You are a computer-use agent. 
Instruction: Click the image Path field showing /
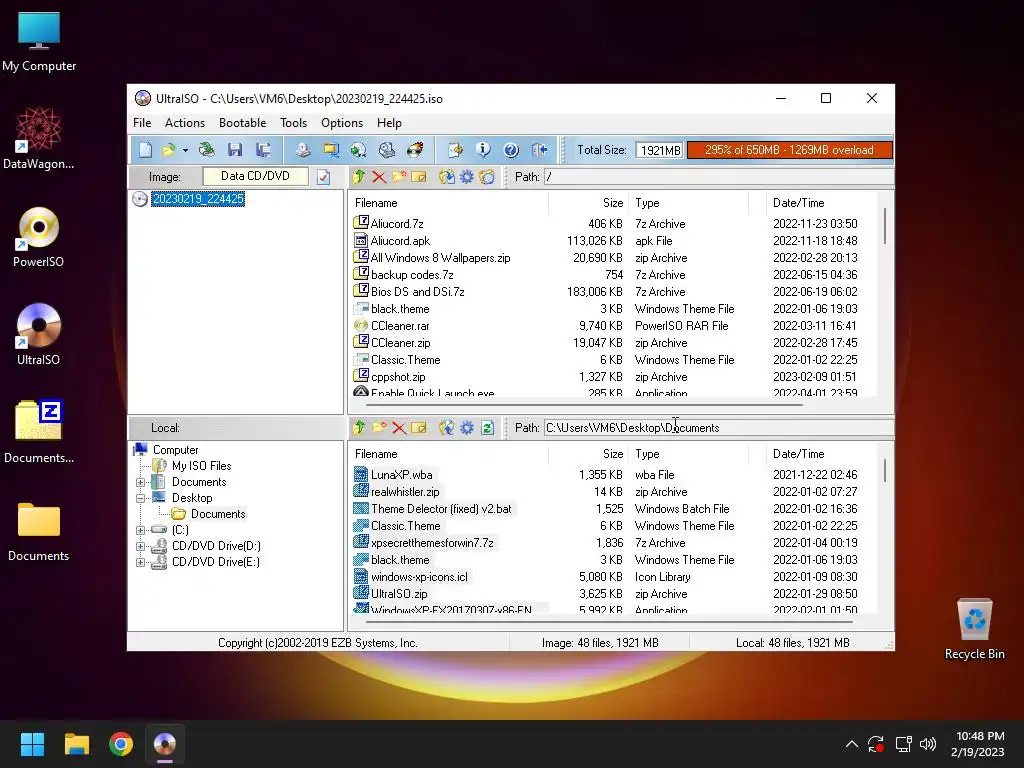click(x=718, y=177)
